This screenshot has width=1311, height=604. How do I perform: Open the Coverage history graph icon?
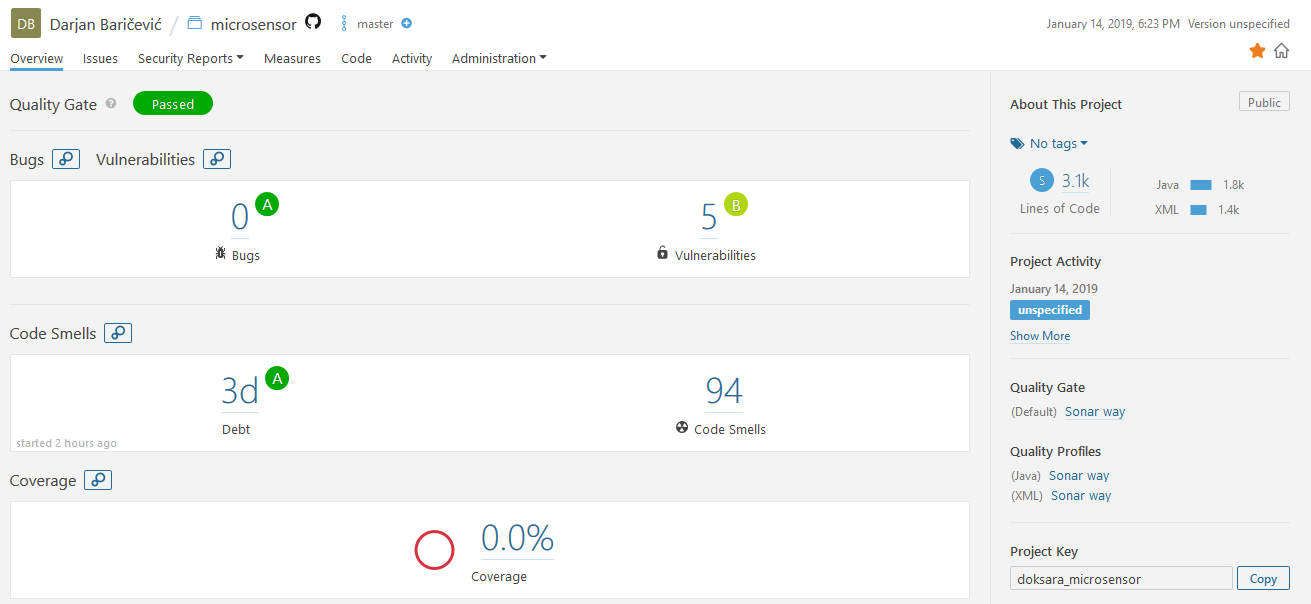pyautogui.click(x=98, y=480)
